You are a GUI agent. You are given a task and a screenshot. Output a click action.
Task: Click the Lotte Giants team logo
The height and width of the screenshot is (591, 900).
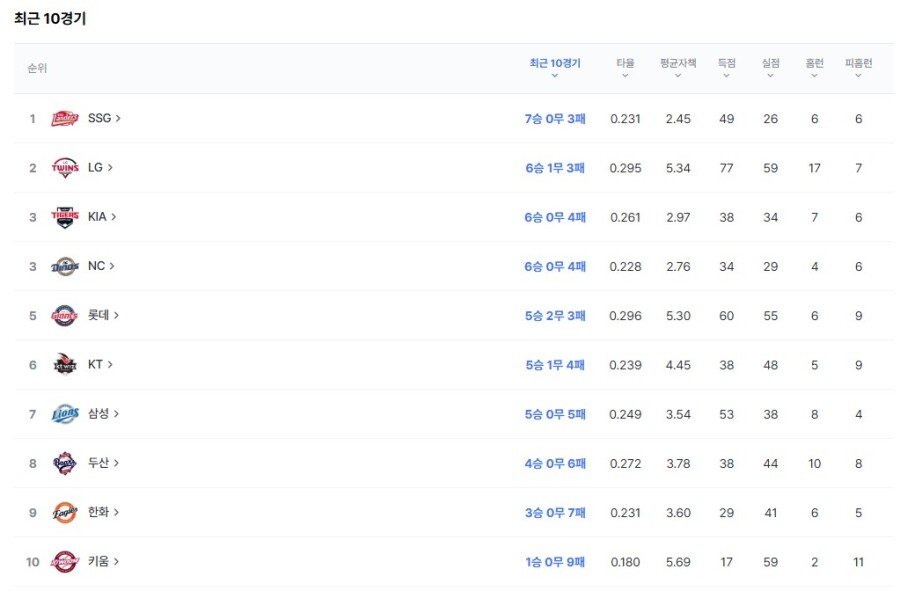64,316
